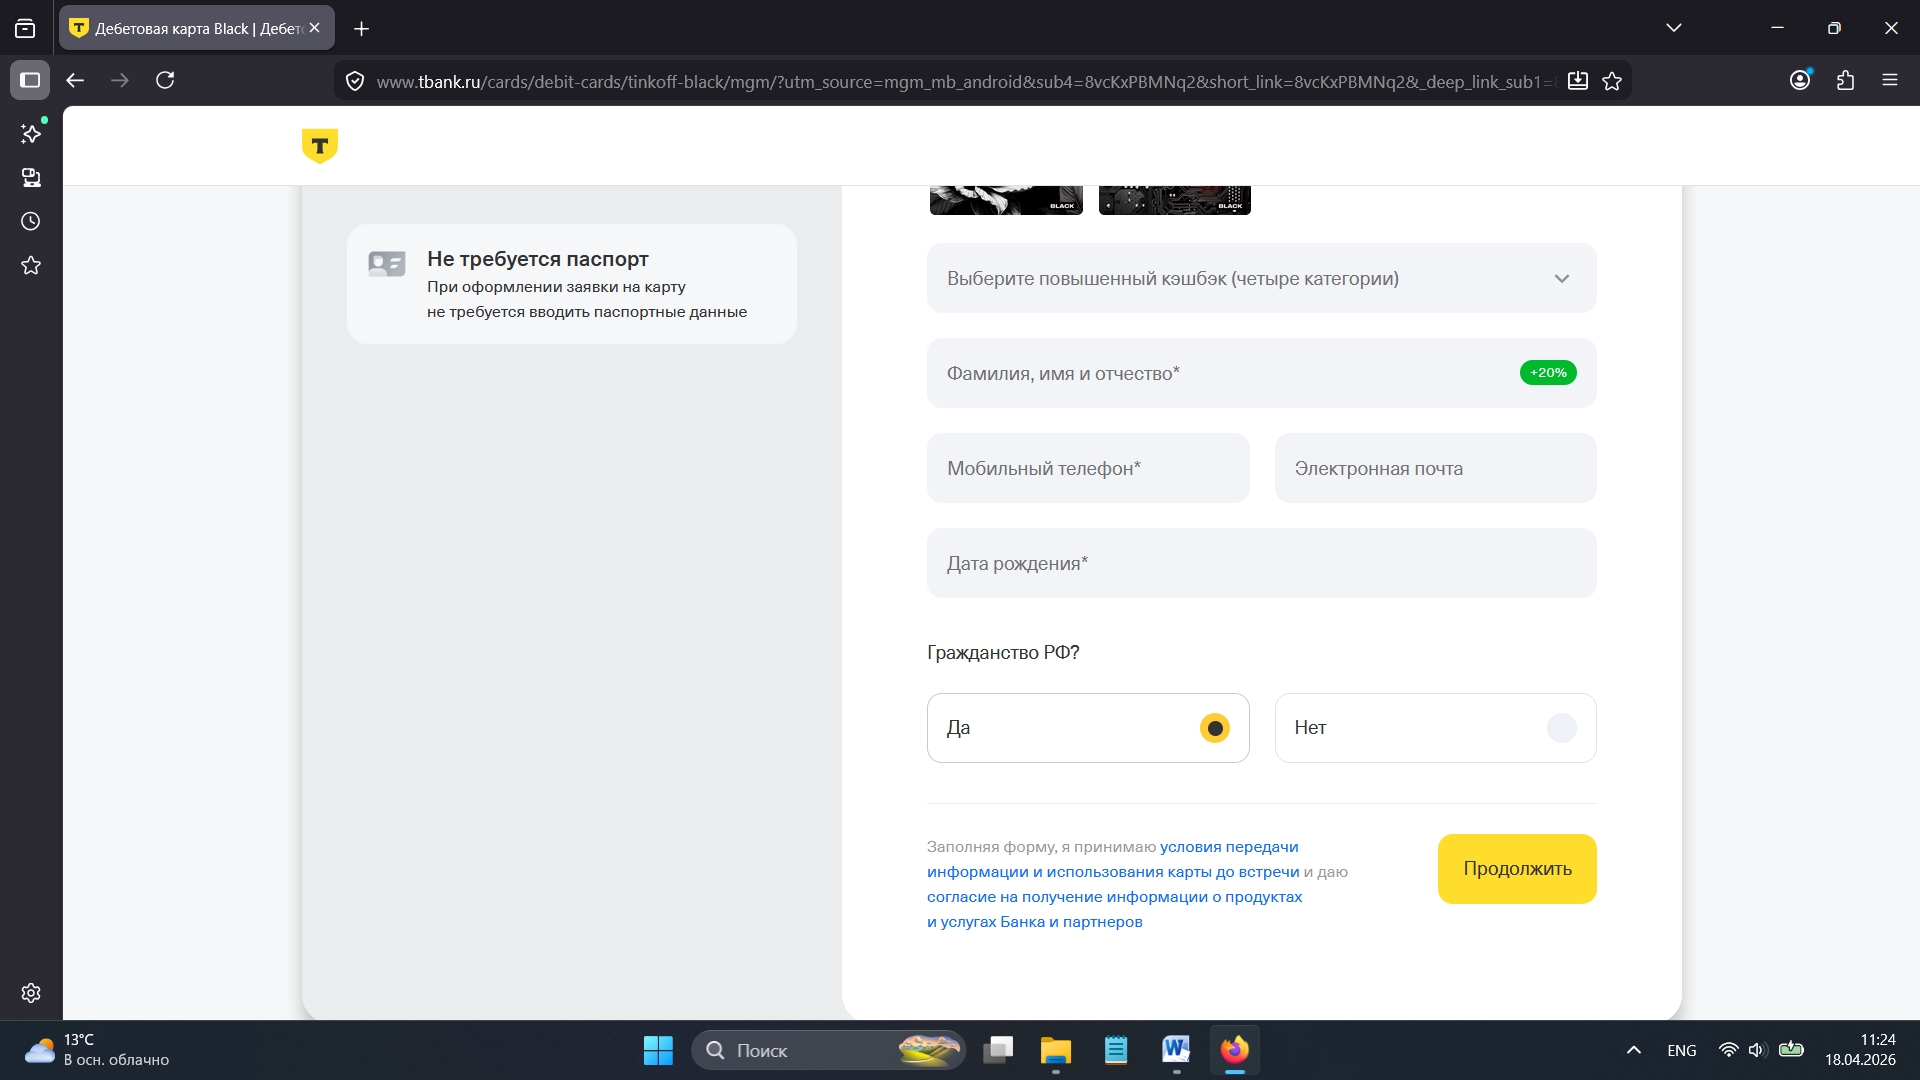
Task: Select 'Да' for citizenship
Action: [1088, 728]
